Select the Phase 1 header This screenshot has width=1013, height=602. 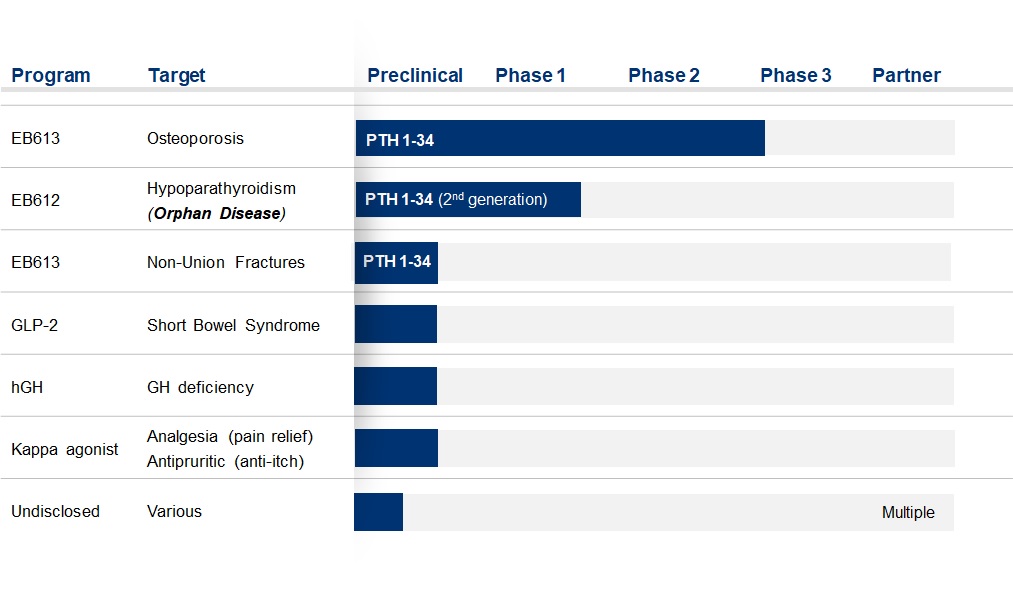[530, 76]
